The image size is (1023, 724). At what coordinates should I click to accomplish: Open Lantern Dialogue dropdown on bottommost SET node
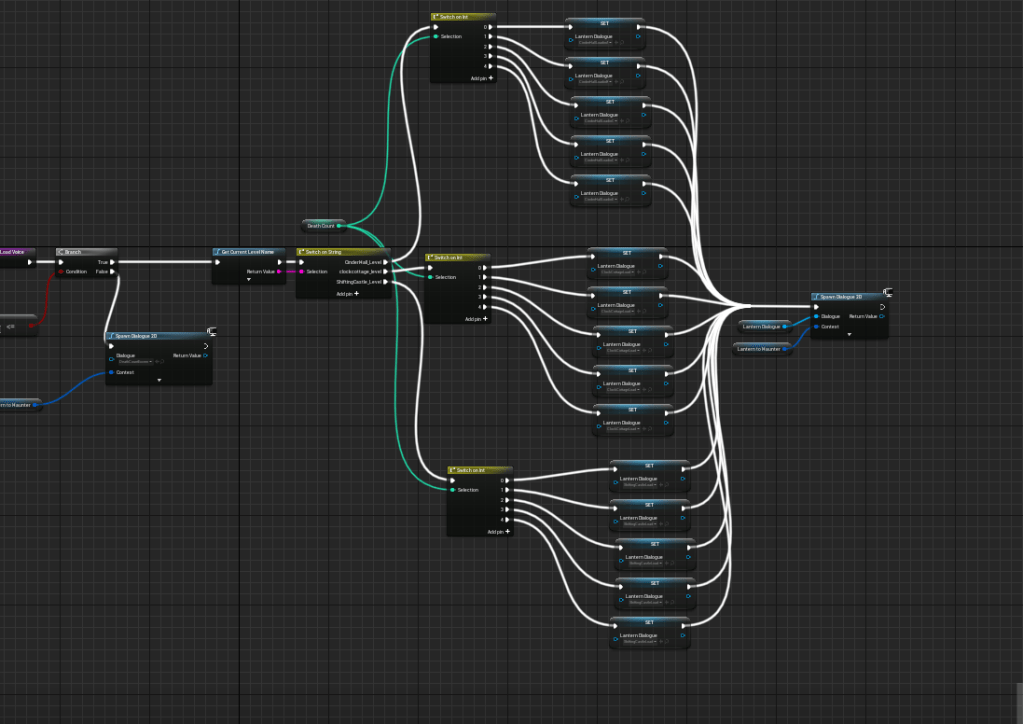tap(642, 642)
